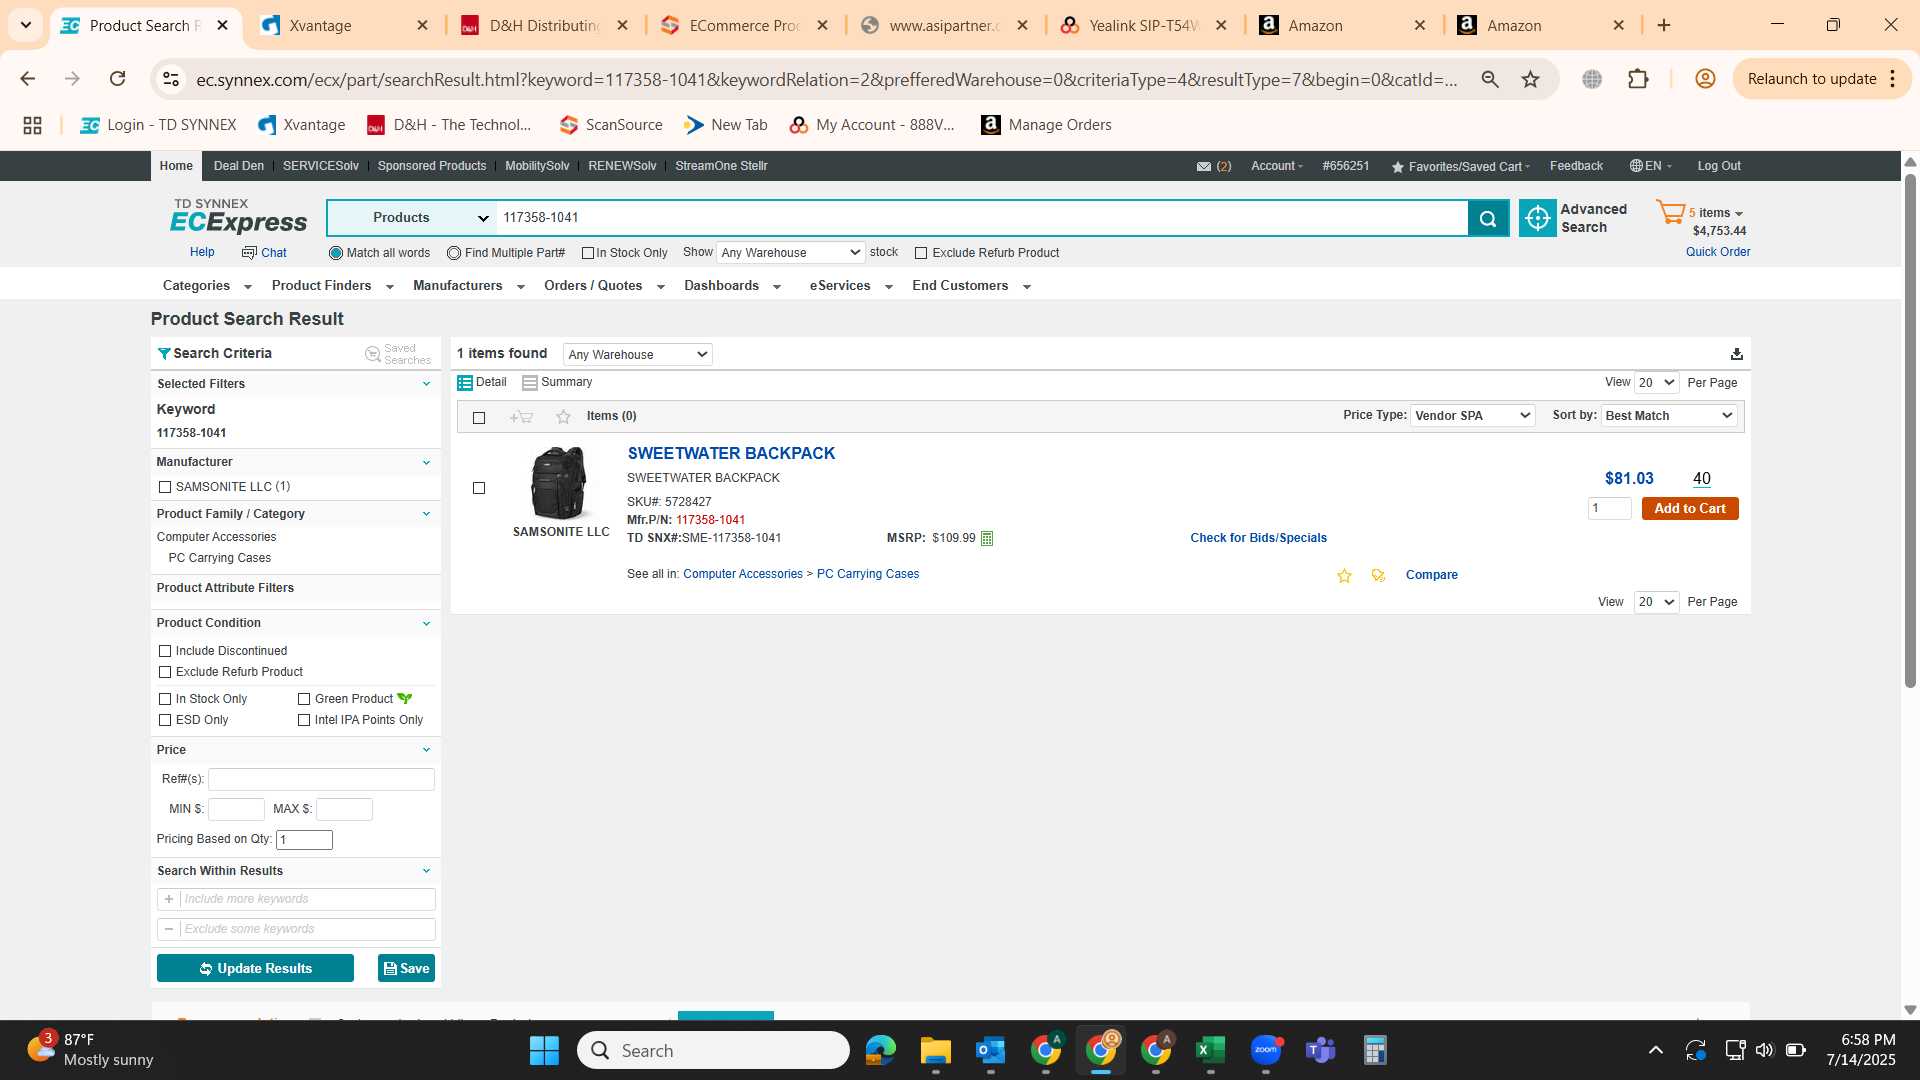
Task: Open messages envelope icon in top bar
Action: pos(1204,167)
